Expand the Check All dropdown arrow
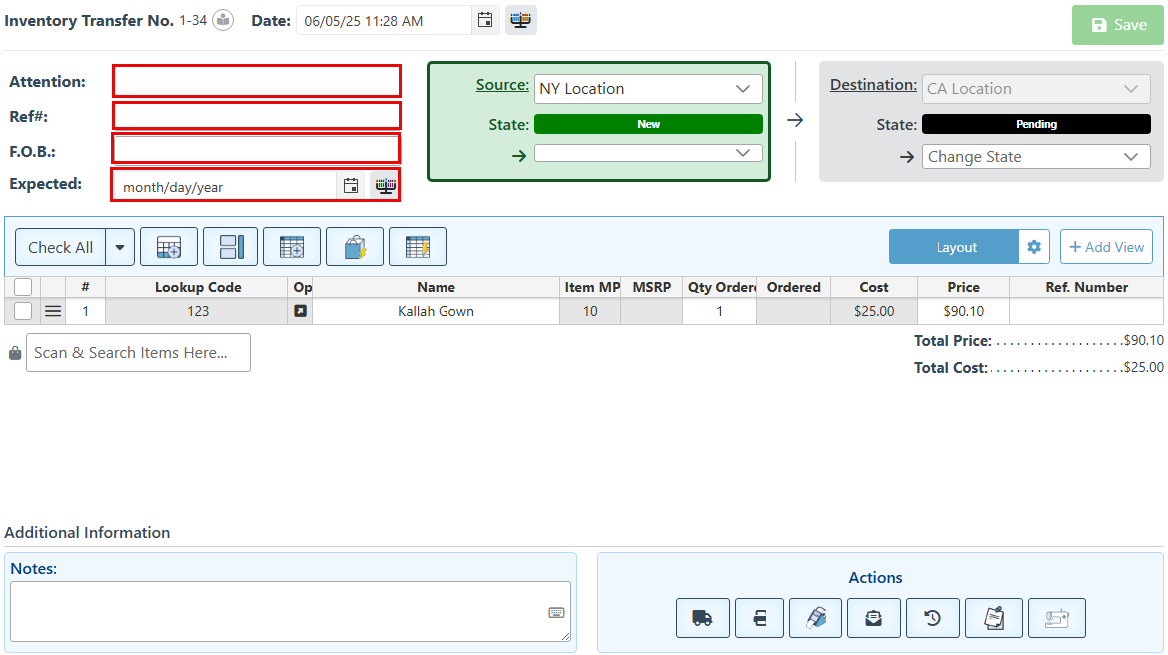The image size is (1168, 655). 120,247
